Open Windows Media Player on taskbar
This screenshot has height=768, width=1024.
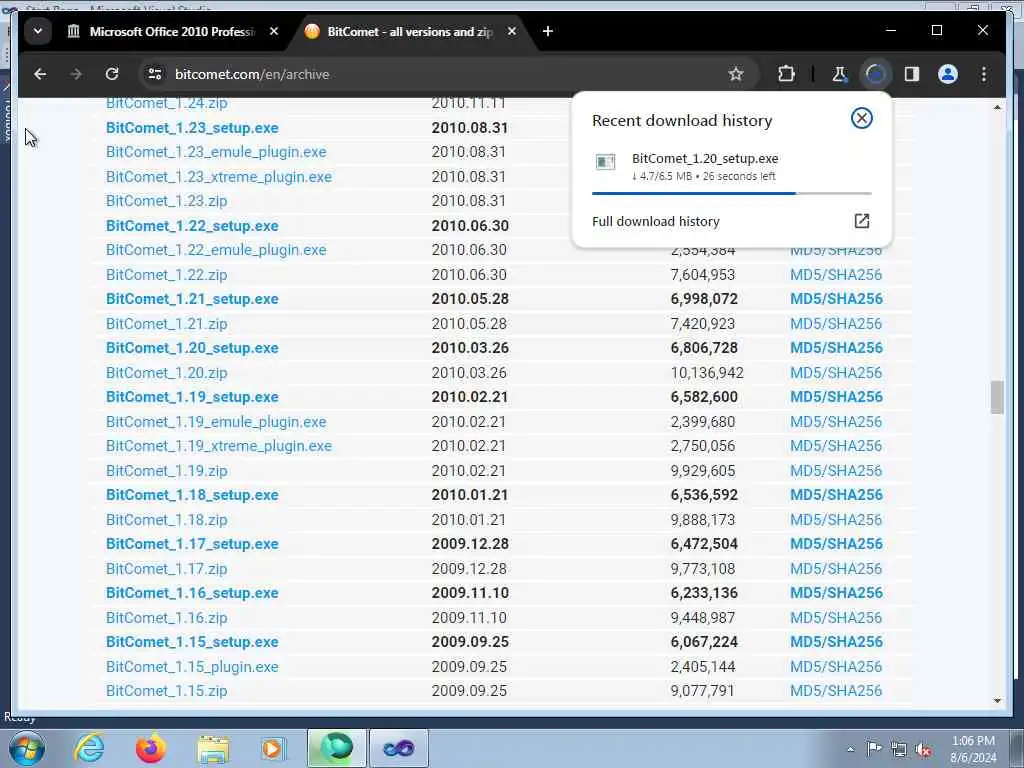click(x=274, y=748)
